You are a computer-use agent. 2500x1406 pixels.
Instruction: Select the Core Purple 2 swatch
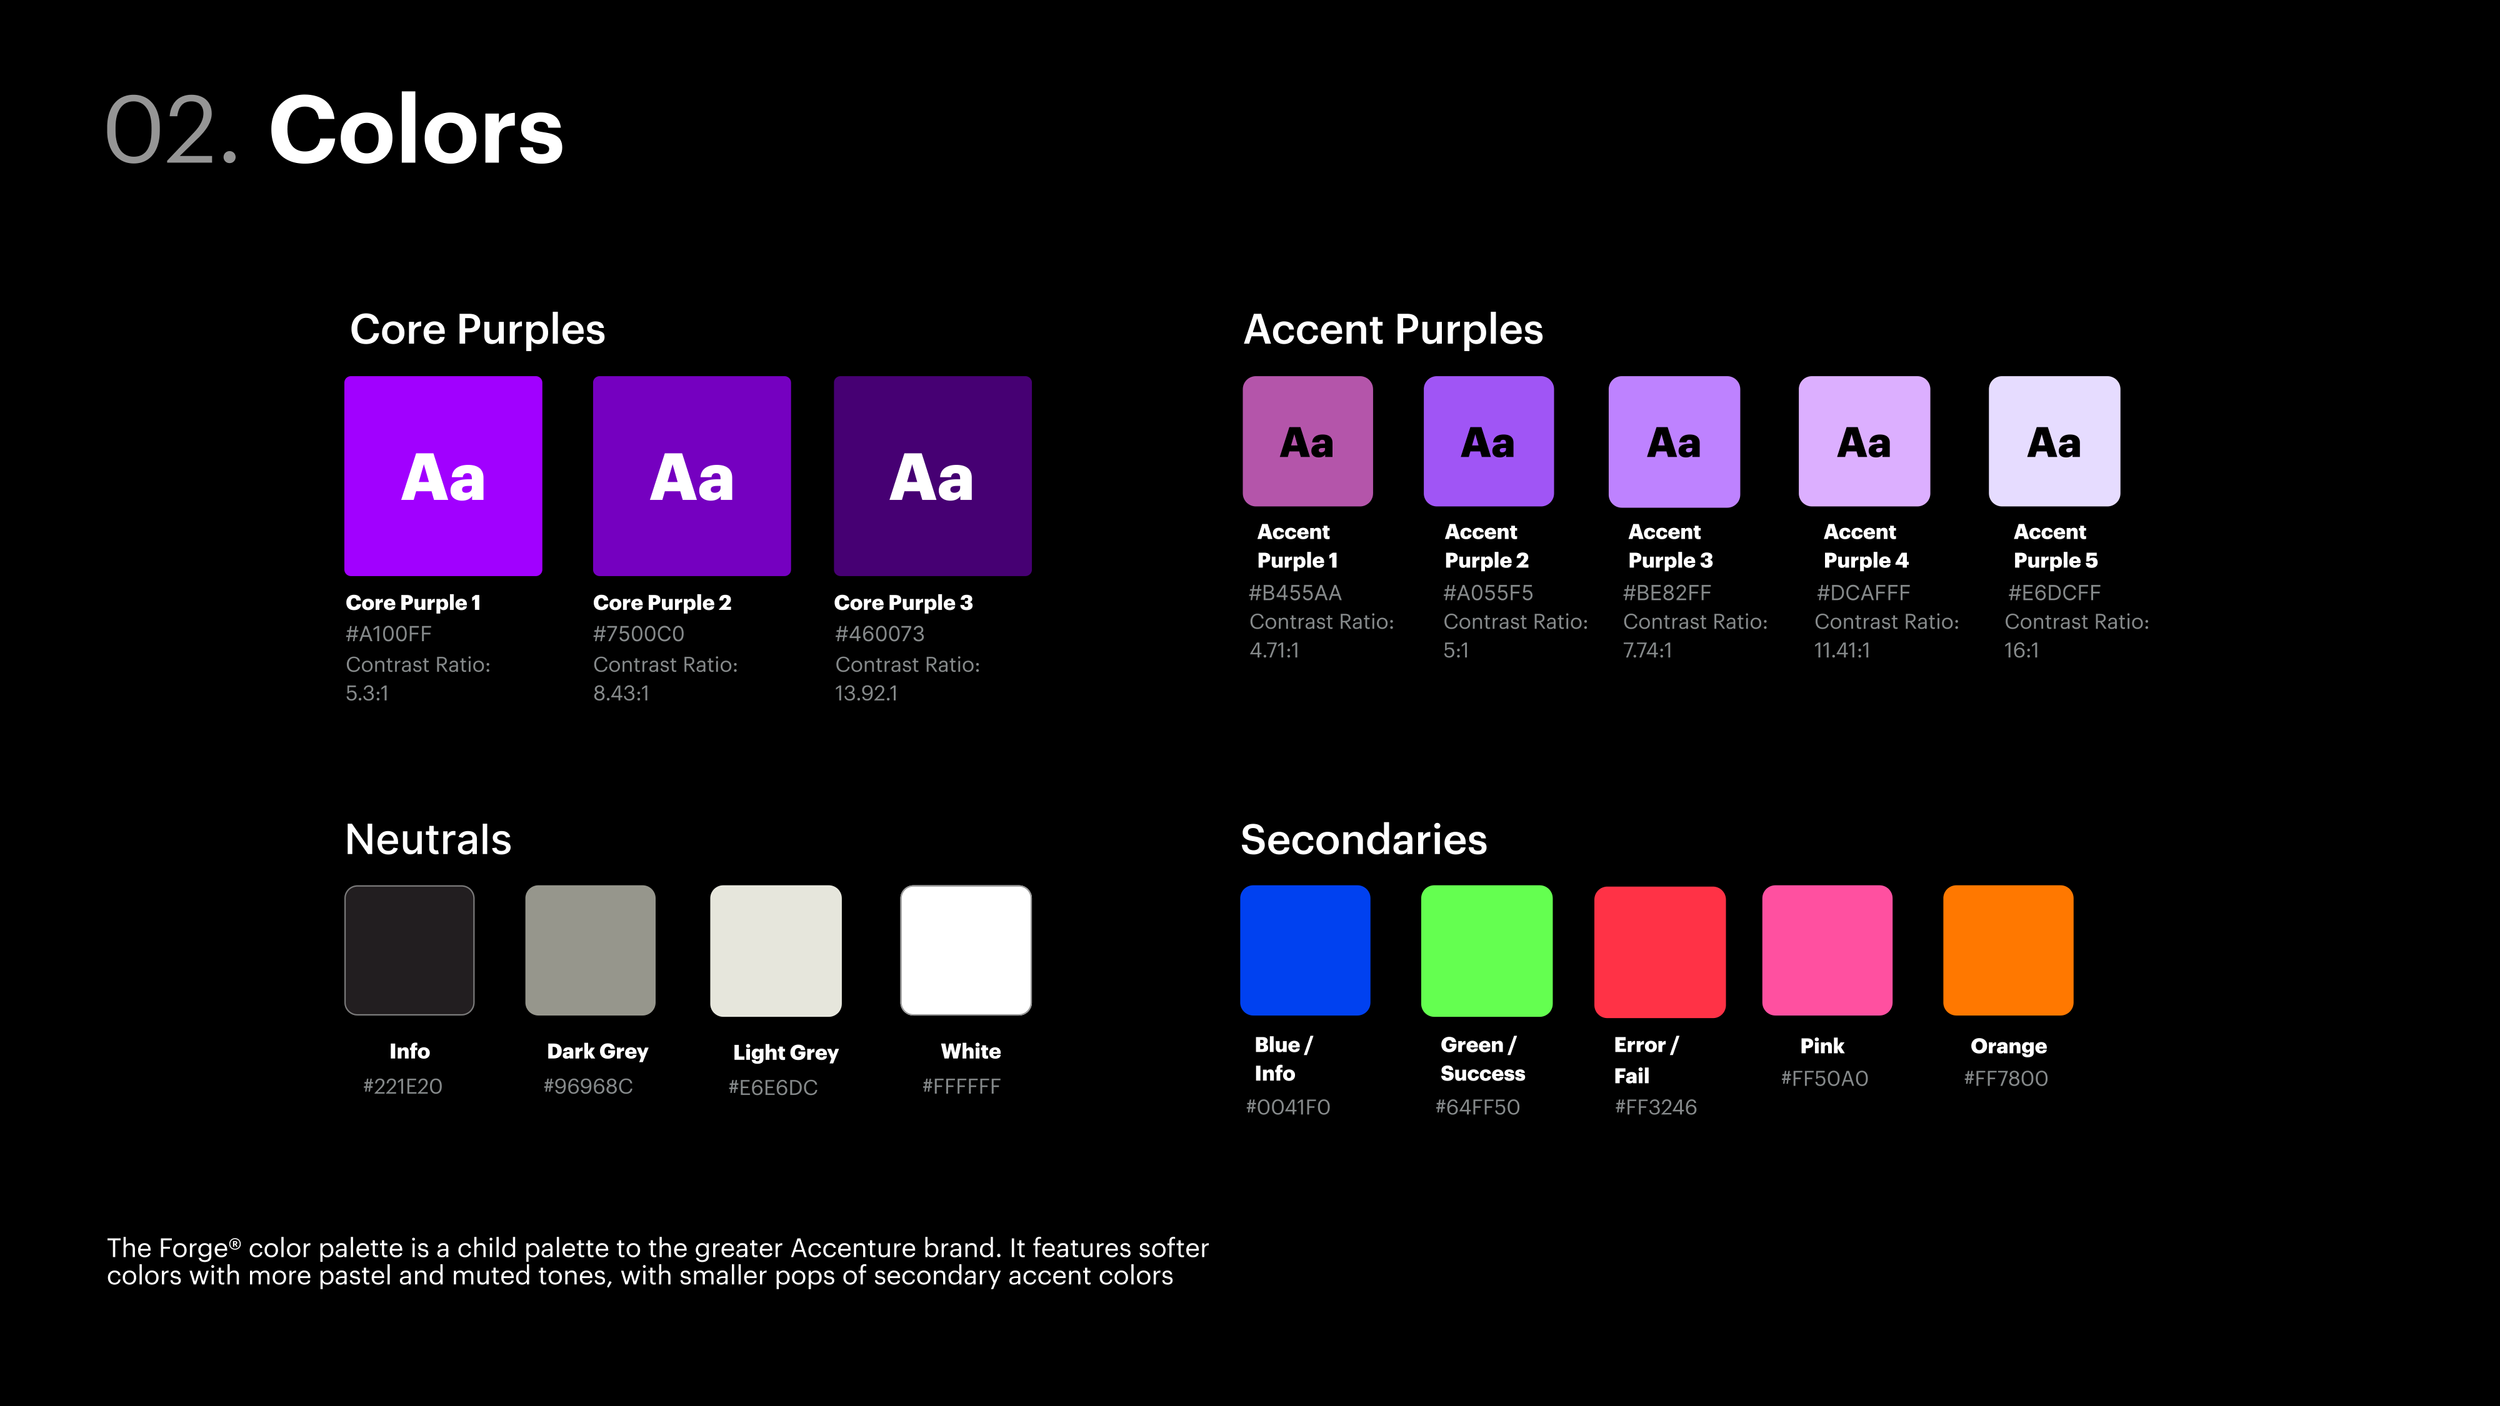click(x=692, y=476)
